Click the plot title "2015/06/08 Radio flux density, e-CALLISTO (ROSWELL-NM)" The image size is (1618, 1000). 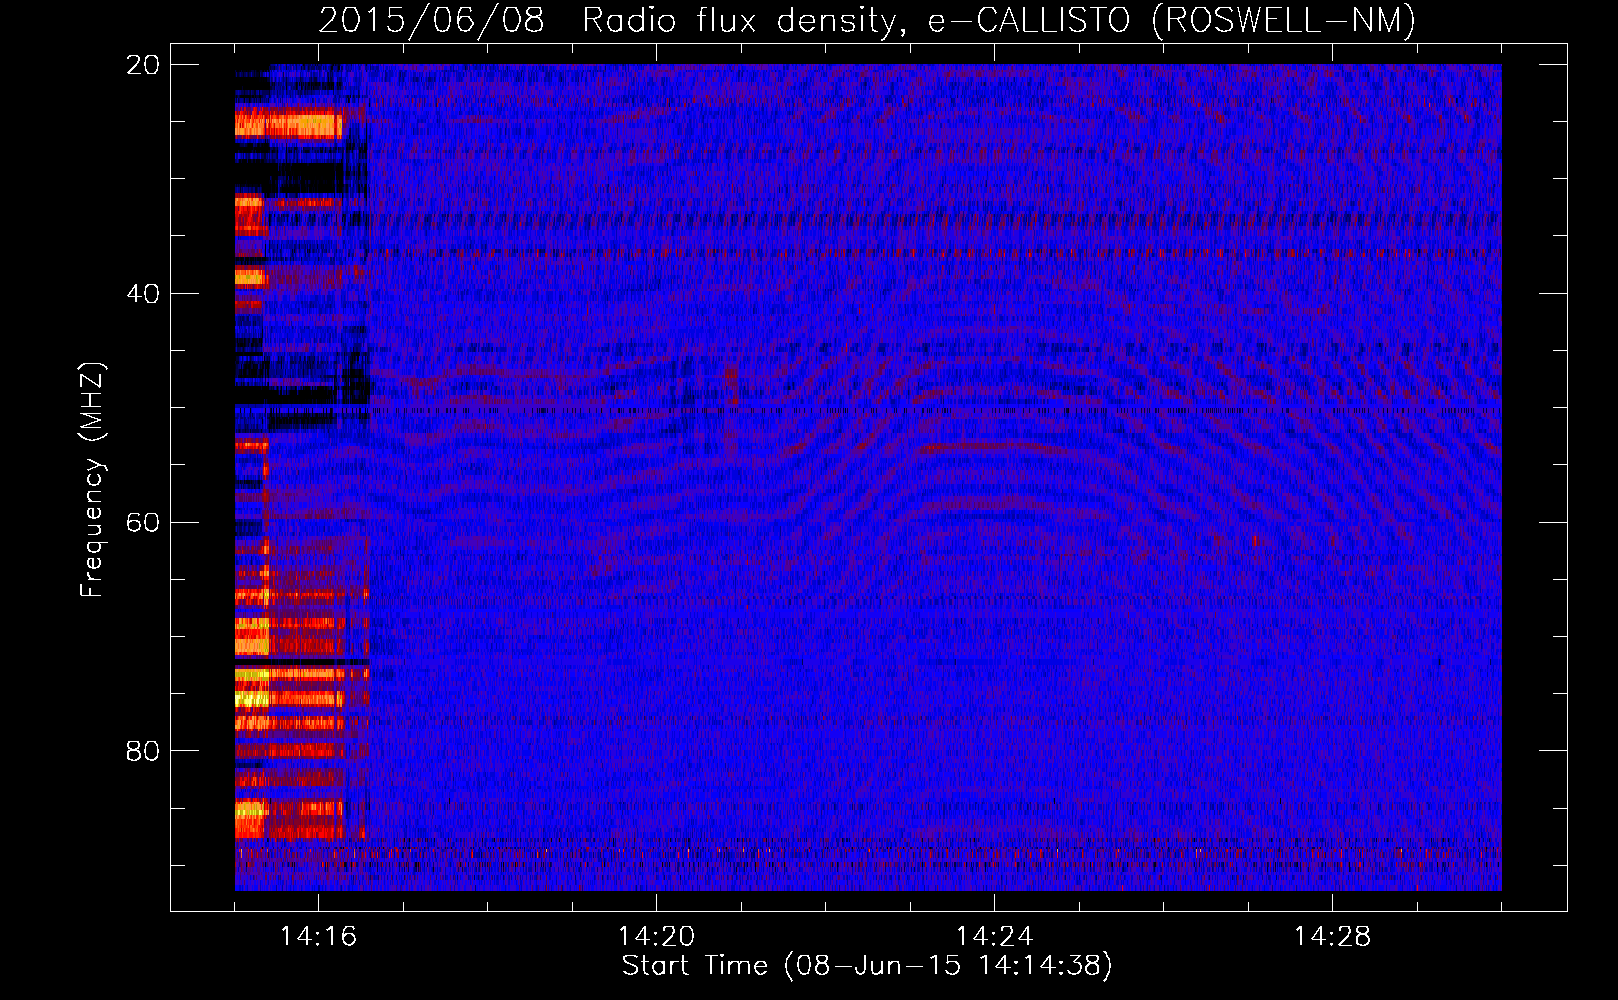click(867, 19)
